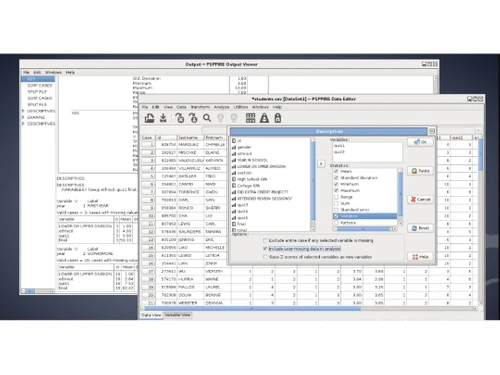The width and height of the screenshot is (500, 375).
Task: Select the id variable icon in Descriptives list
Action: pyautogui.click(x=234, y=141)
